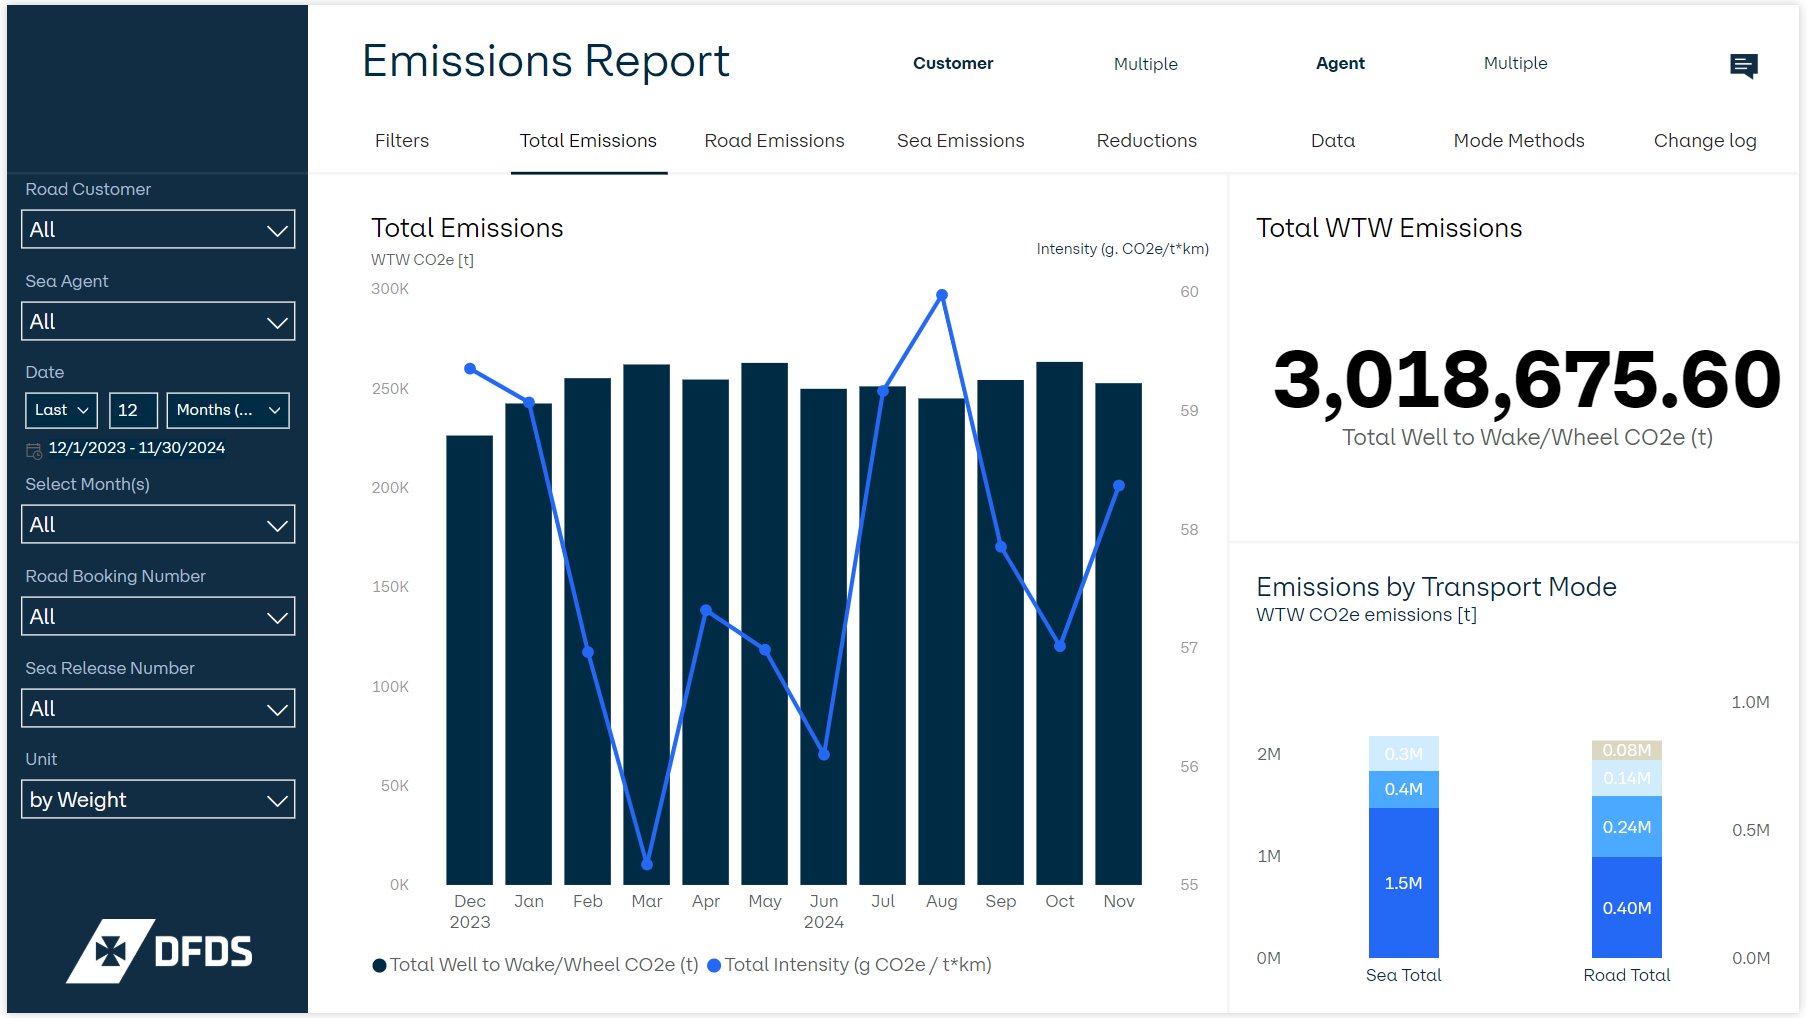The image size is (1807, 1018).
Task: Open the Road Customer dropdown
Action: click(x=157, y=229)
